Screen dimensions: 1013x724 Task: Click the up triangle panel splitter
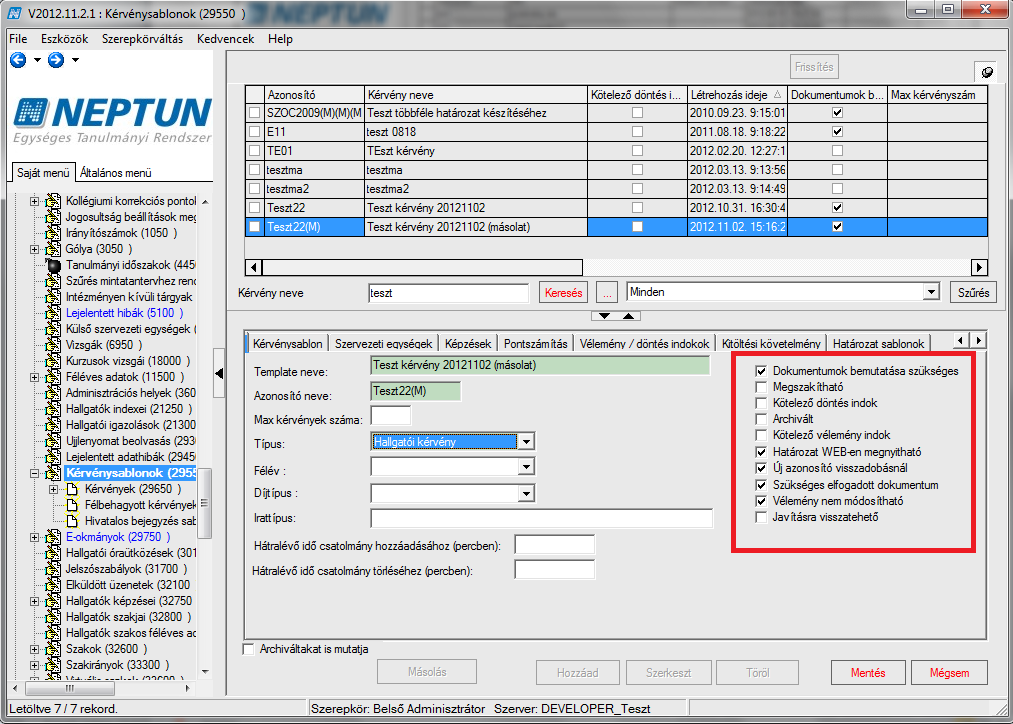tap(629, 316)
